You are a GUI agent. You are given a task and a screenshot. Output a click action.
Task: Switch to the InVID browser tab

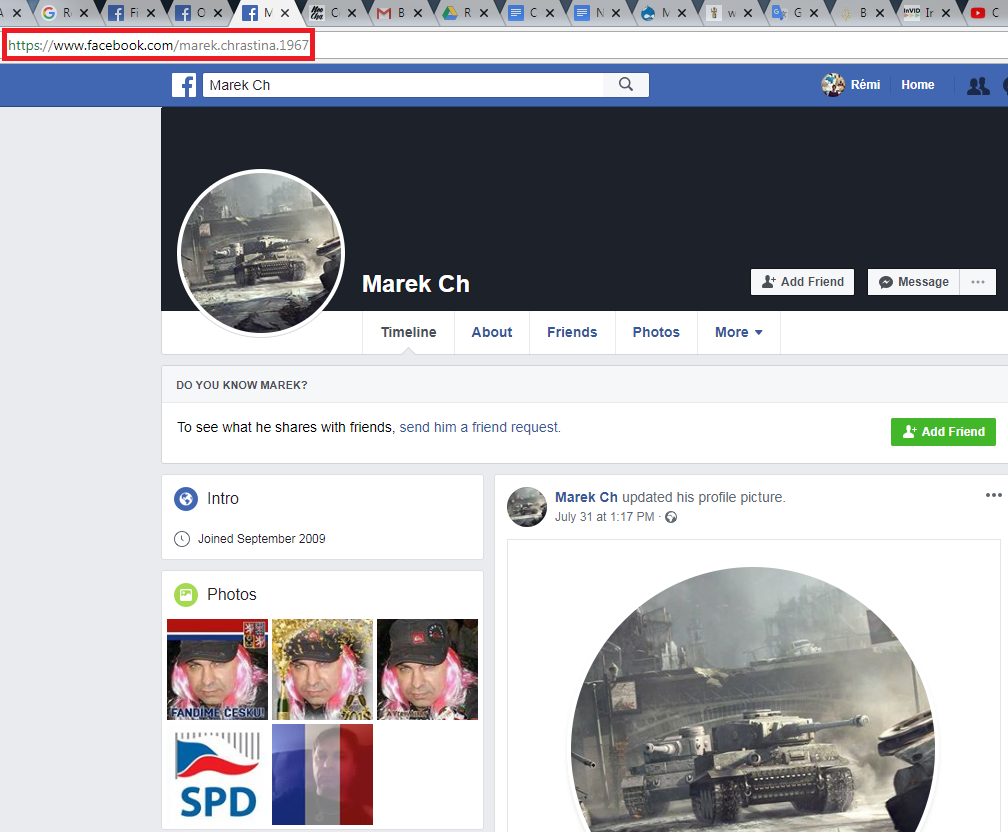point(919,13)
